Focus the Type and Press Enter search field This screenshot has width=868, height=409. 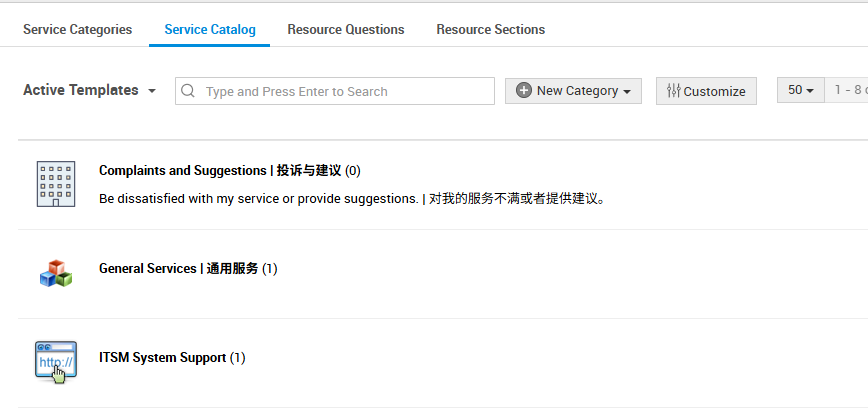[x=335, y=91]
